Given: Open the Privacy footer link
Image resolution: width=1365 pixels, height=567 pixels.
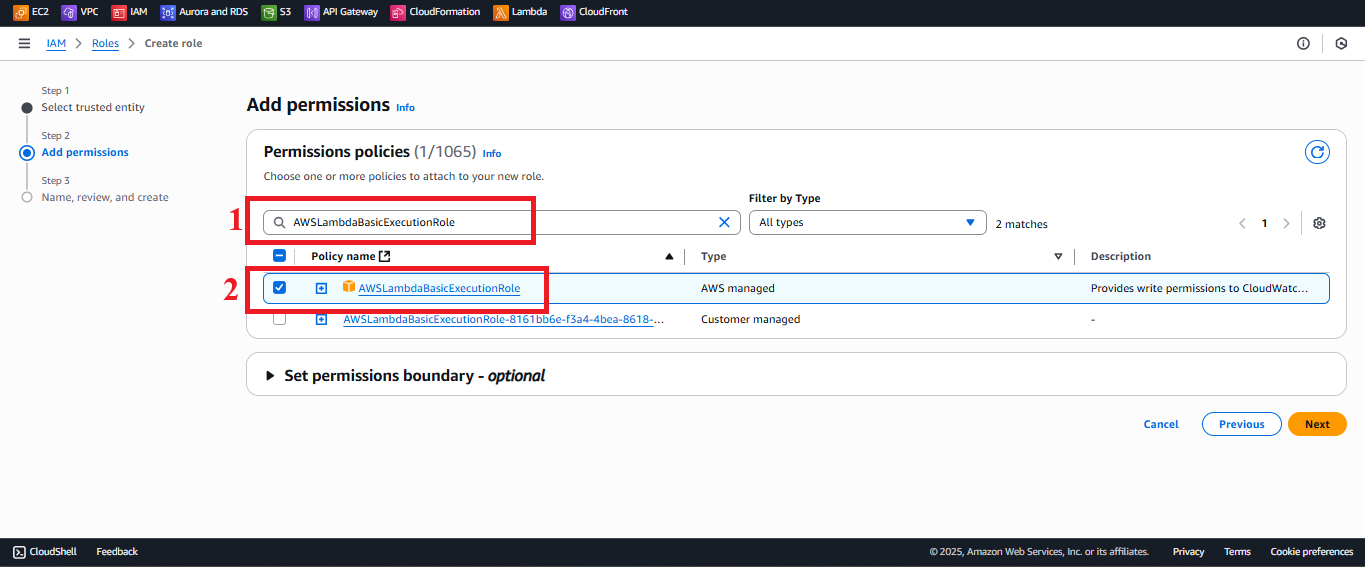Looking at the screenshot, I should [1188, 551].
